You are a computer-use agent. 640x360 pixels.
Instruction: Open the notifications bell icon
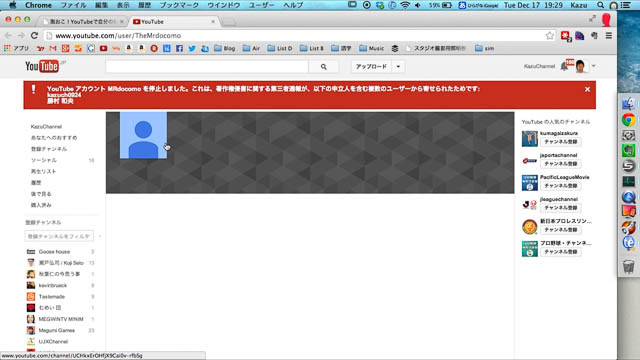[x=564, y=66]
